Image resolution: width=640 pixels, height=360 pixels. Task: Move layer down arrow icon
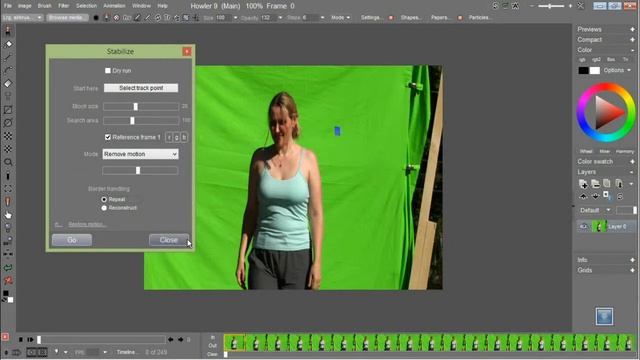[595, 196]
